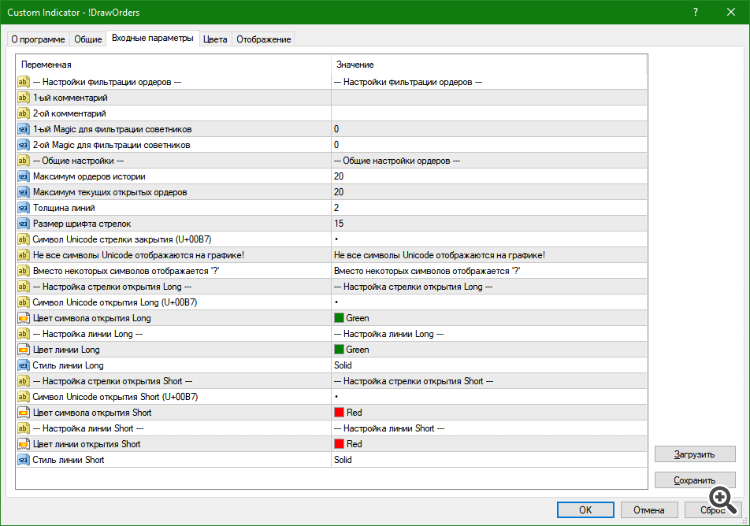Select value 2 of 'Толщина линий'
This screenshot has height=526, width=750.
point(336,208)
